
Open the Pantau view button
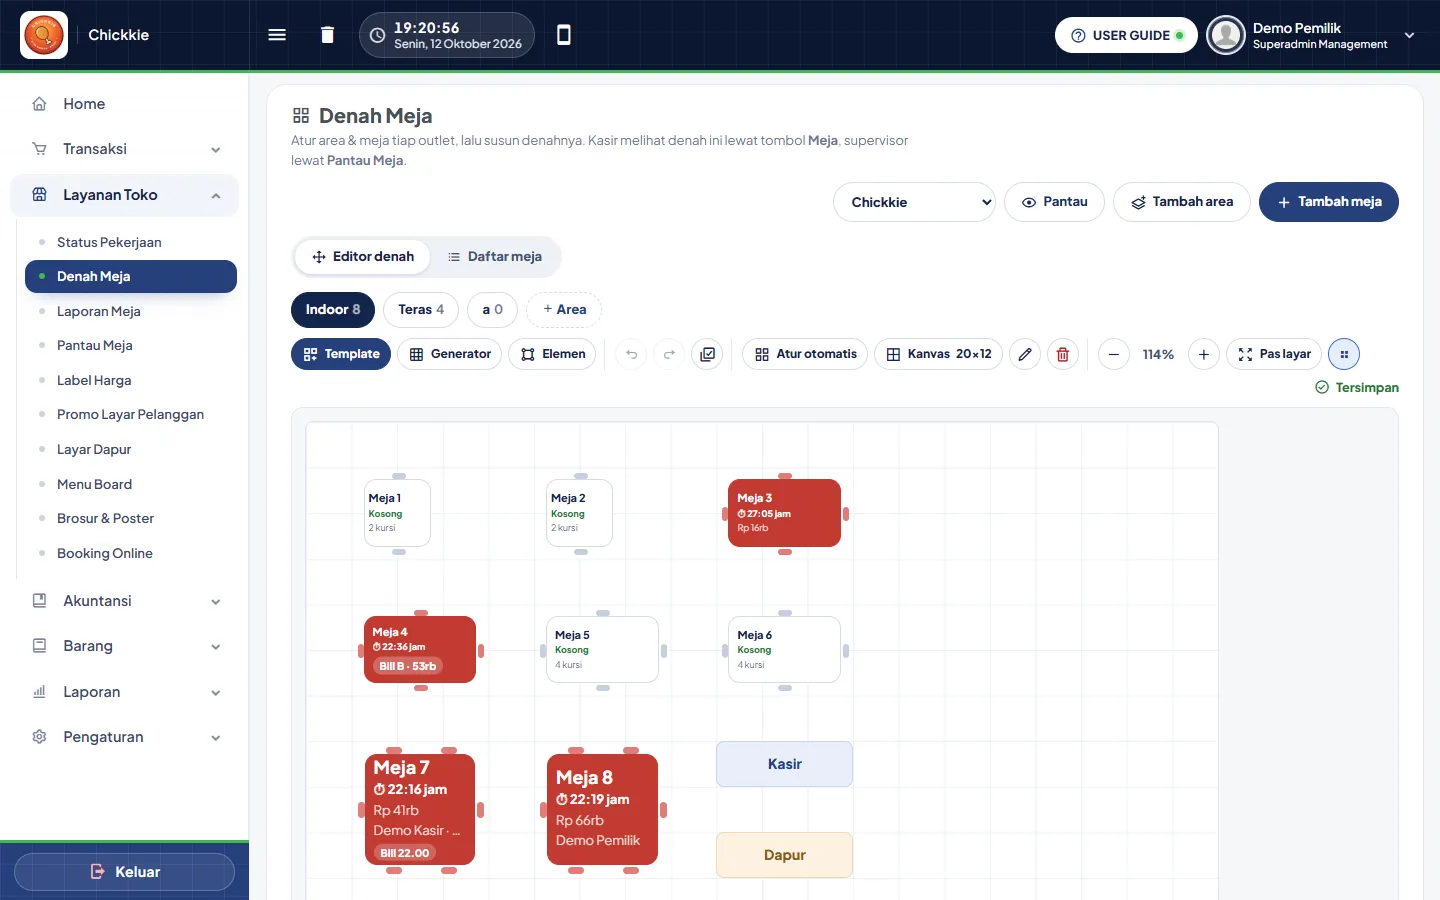pyautogui.click(x=1054, y=202)
